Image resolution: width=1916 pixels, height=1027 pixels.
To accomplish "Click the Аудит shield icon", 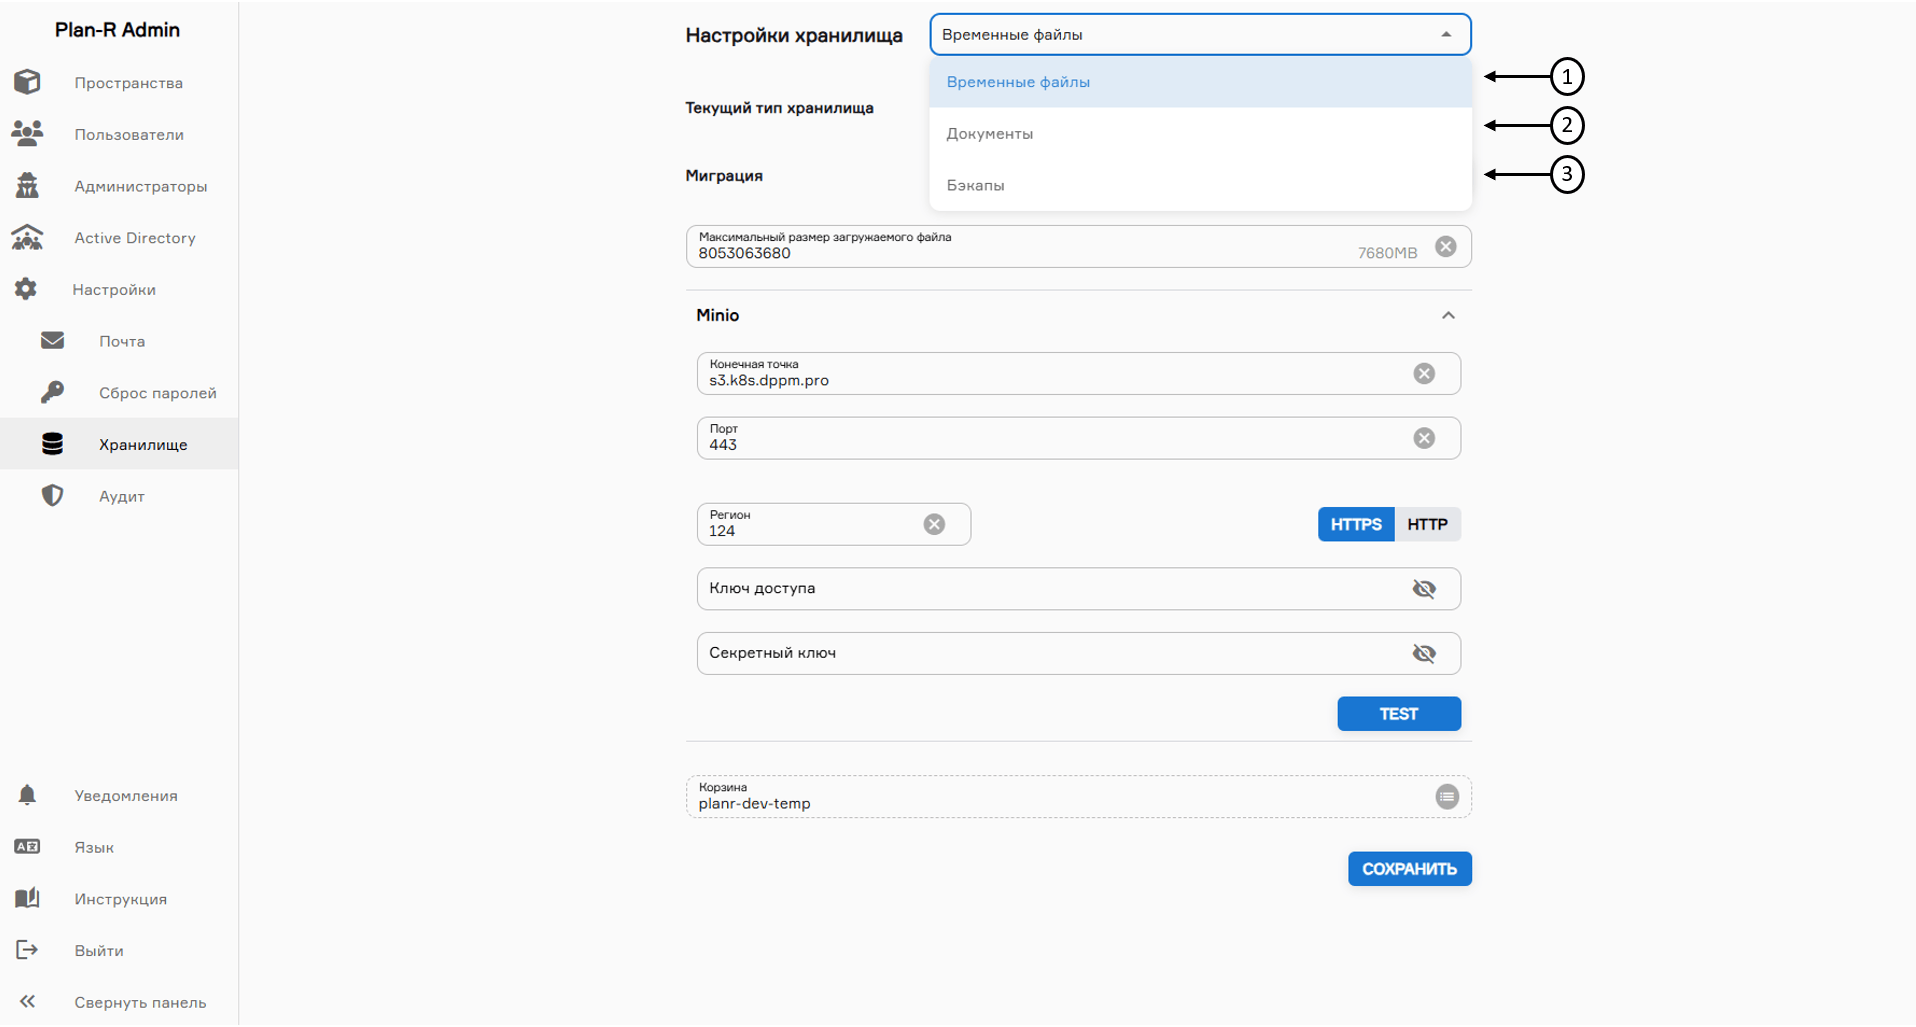I will (52, 496).
